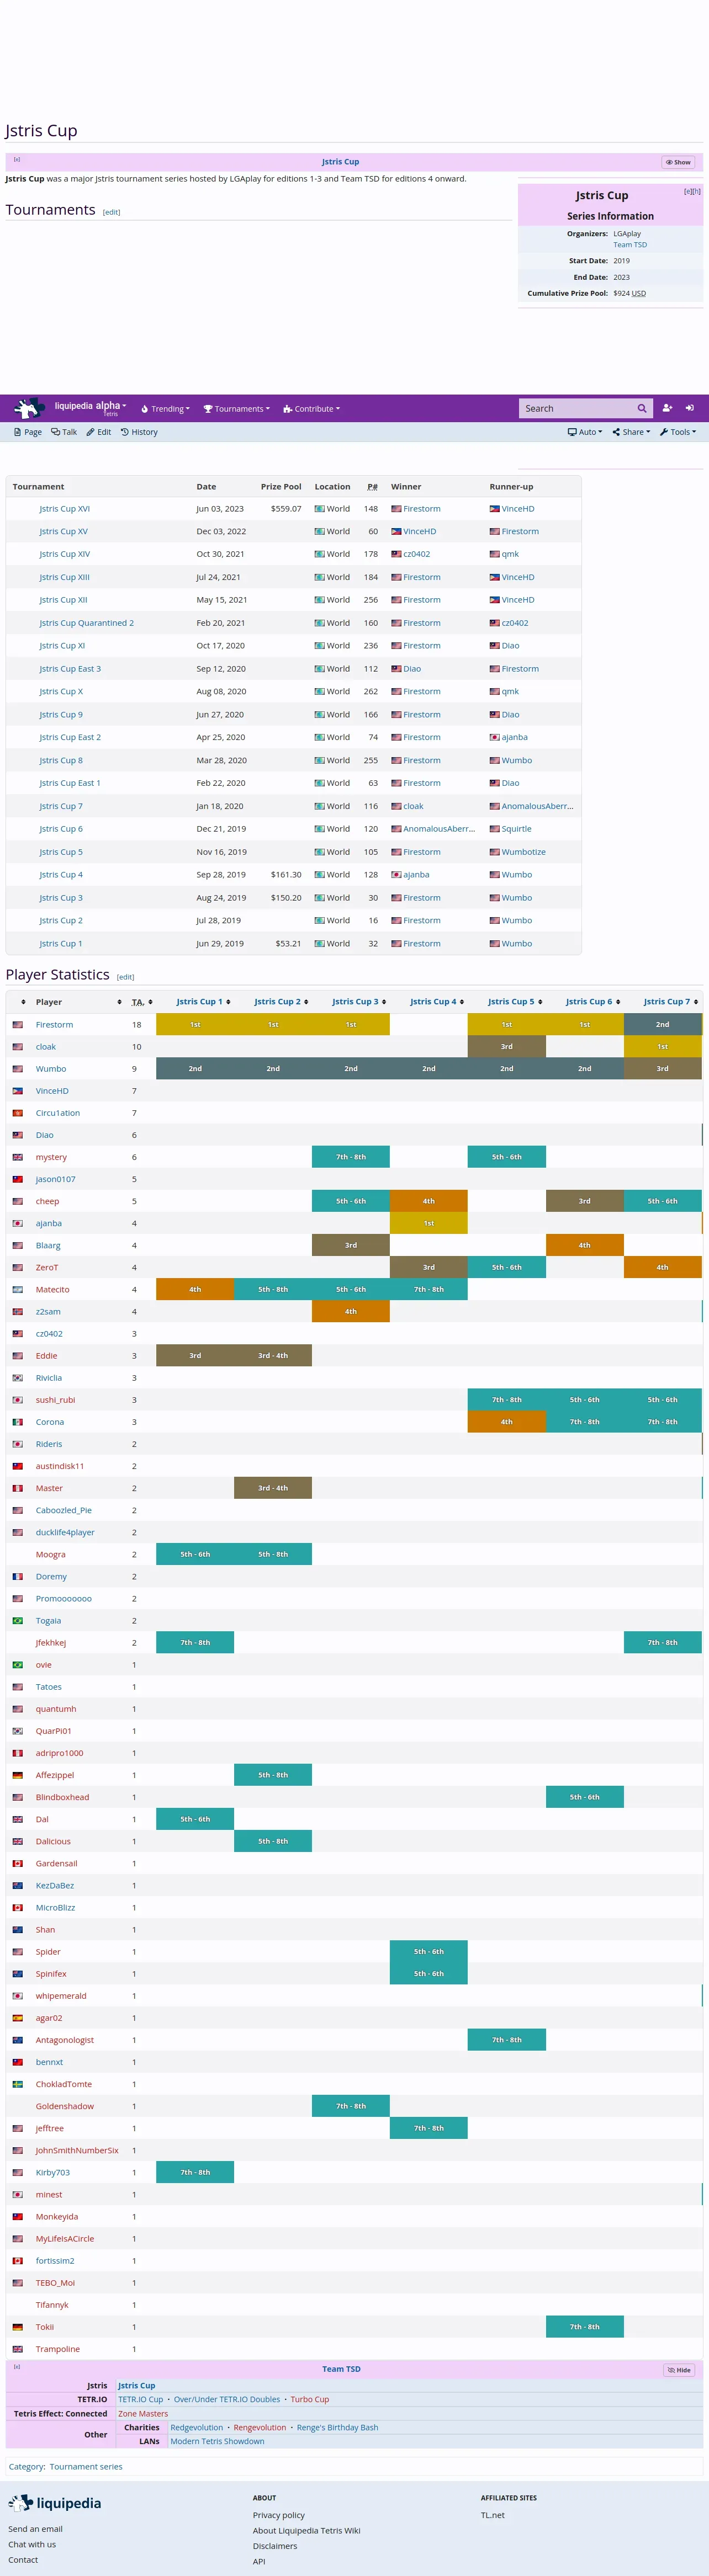Click the Australia flag beside Spinifex
The height and width of the screenshot is (2576, 709).
pyautogui.click(x=17, y=1974)
